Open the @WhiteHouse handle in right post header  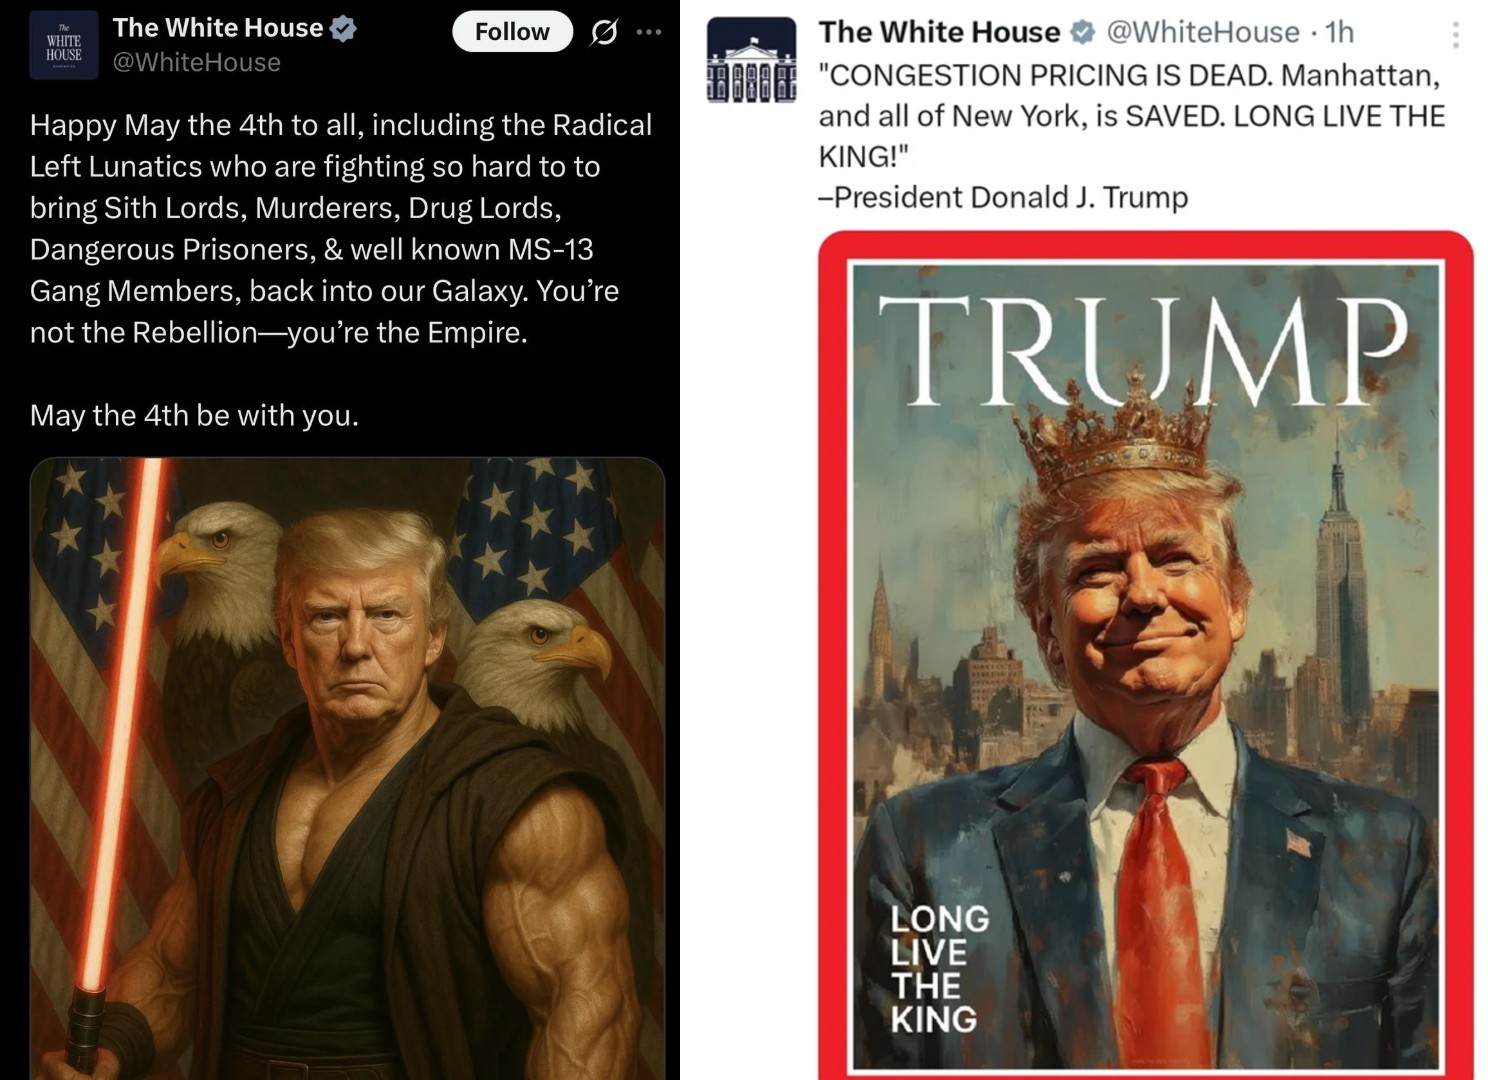pos(1203,32)
